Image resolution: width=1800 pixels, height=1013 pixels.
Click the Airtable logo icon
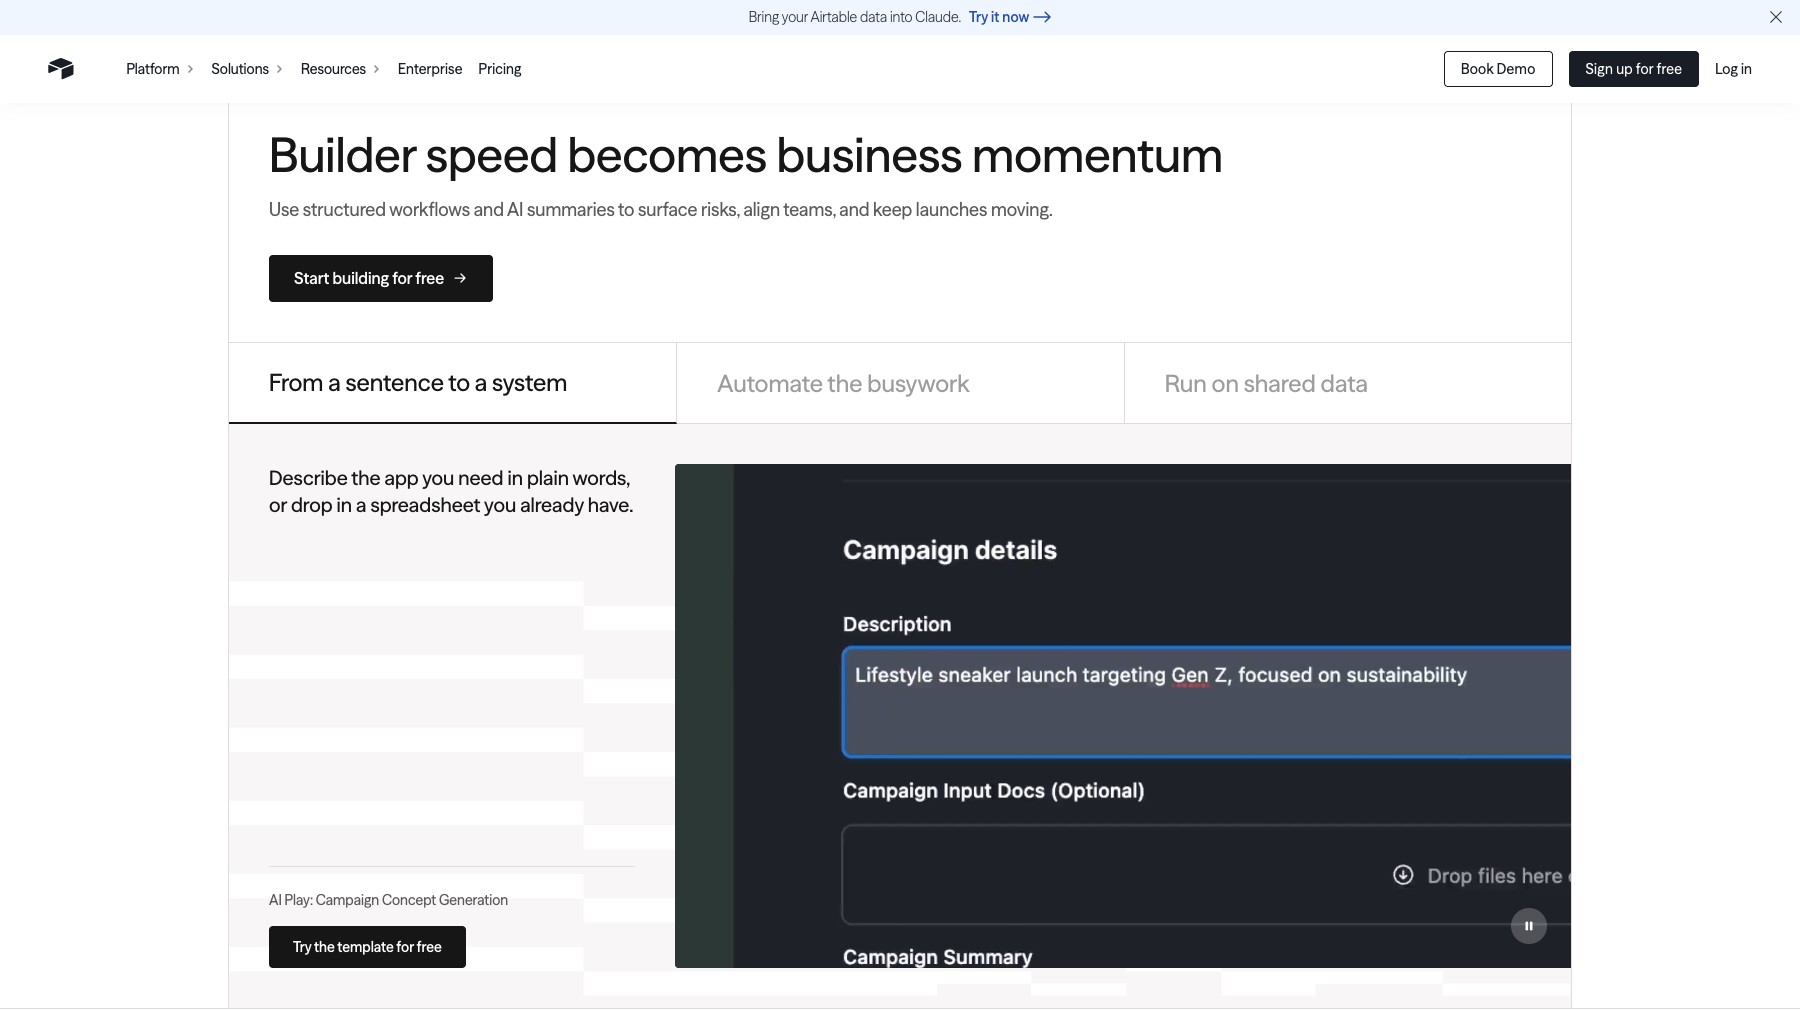61,68
